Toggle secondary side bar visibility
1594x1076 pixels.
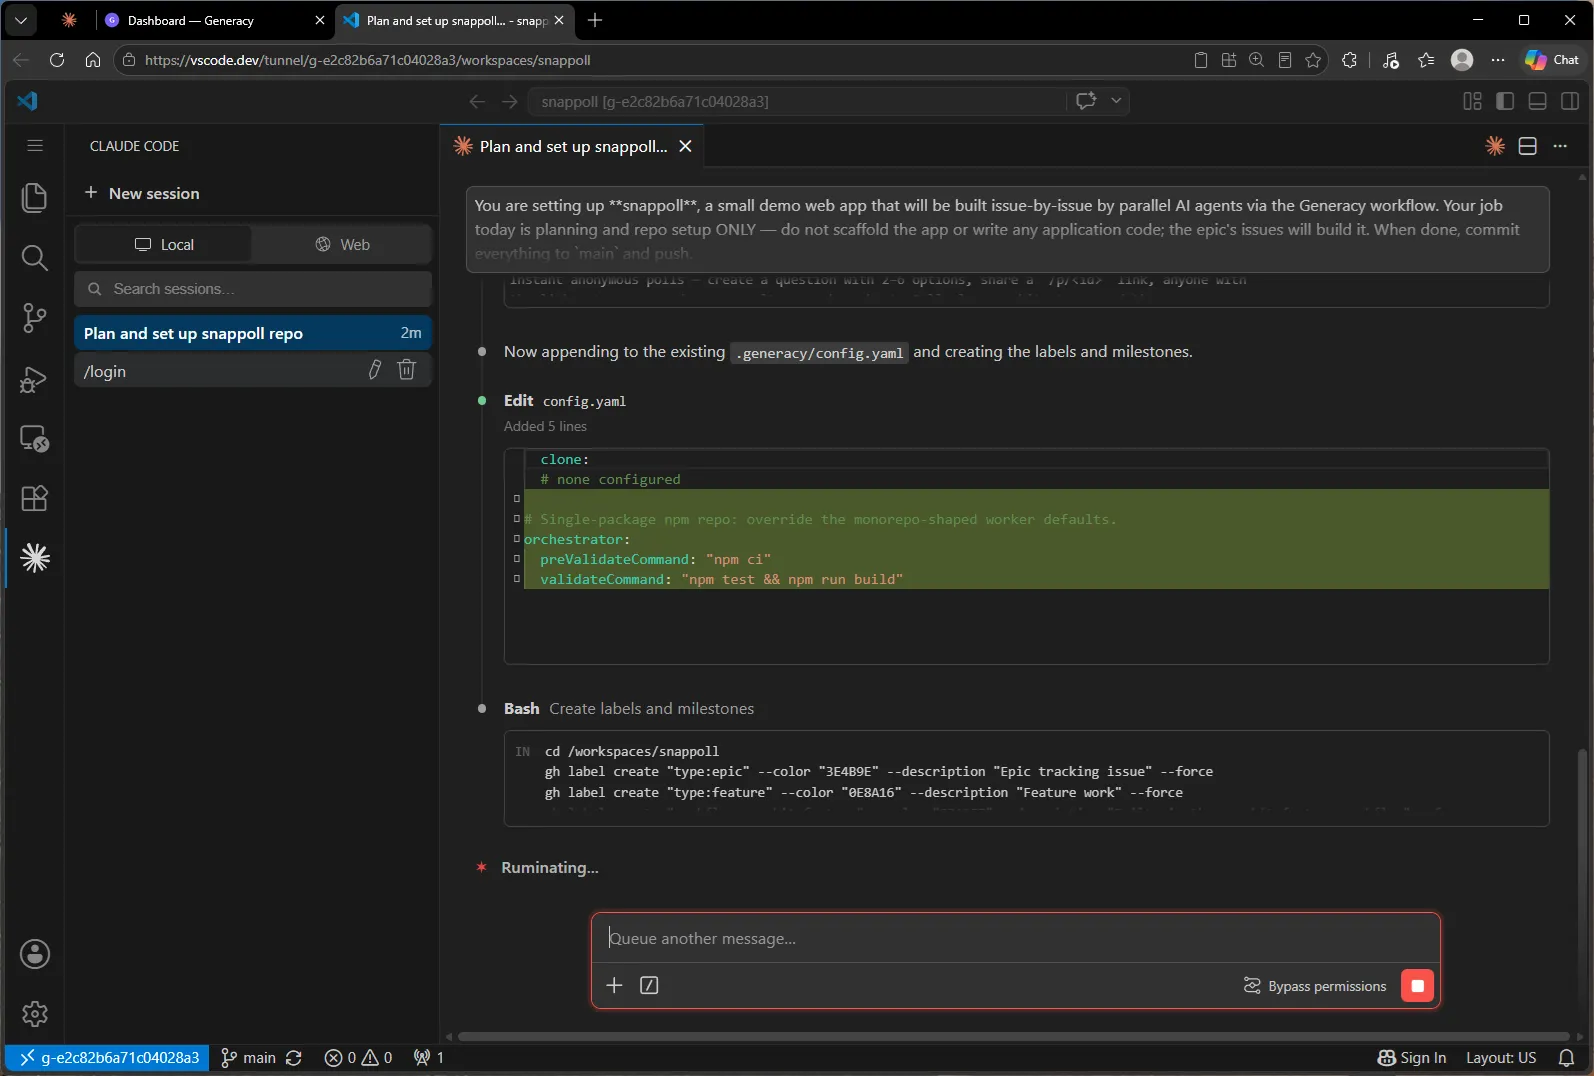pyautogui.click(x=1570, y=101)
